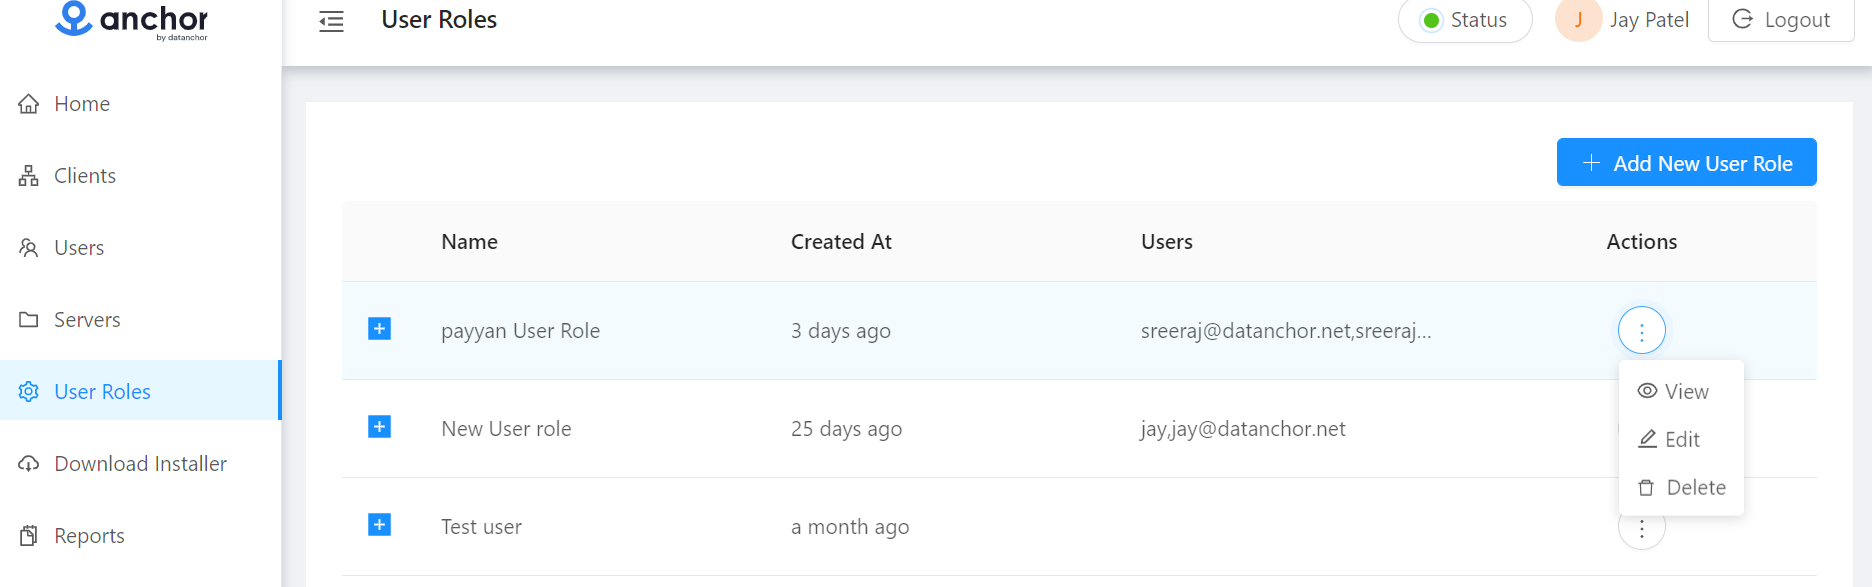
Task: Expand the Test user row
Action: (x=379, y=525)
